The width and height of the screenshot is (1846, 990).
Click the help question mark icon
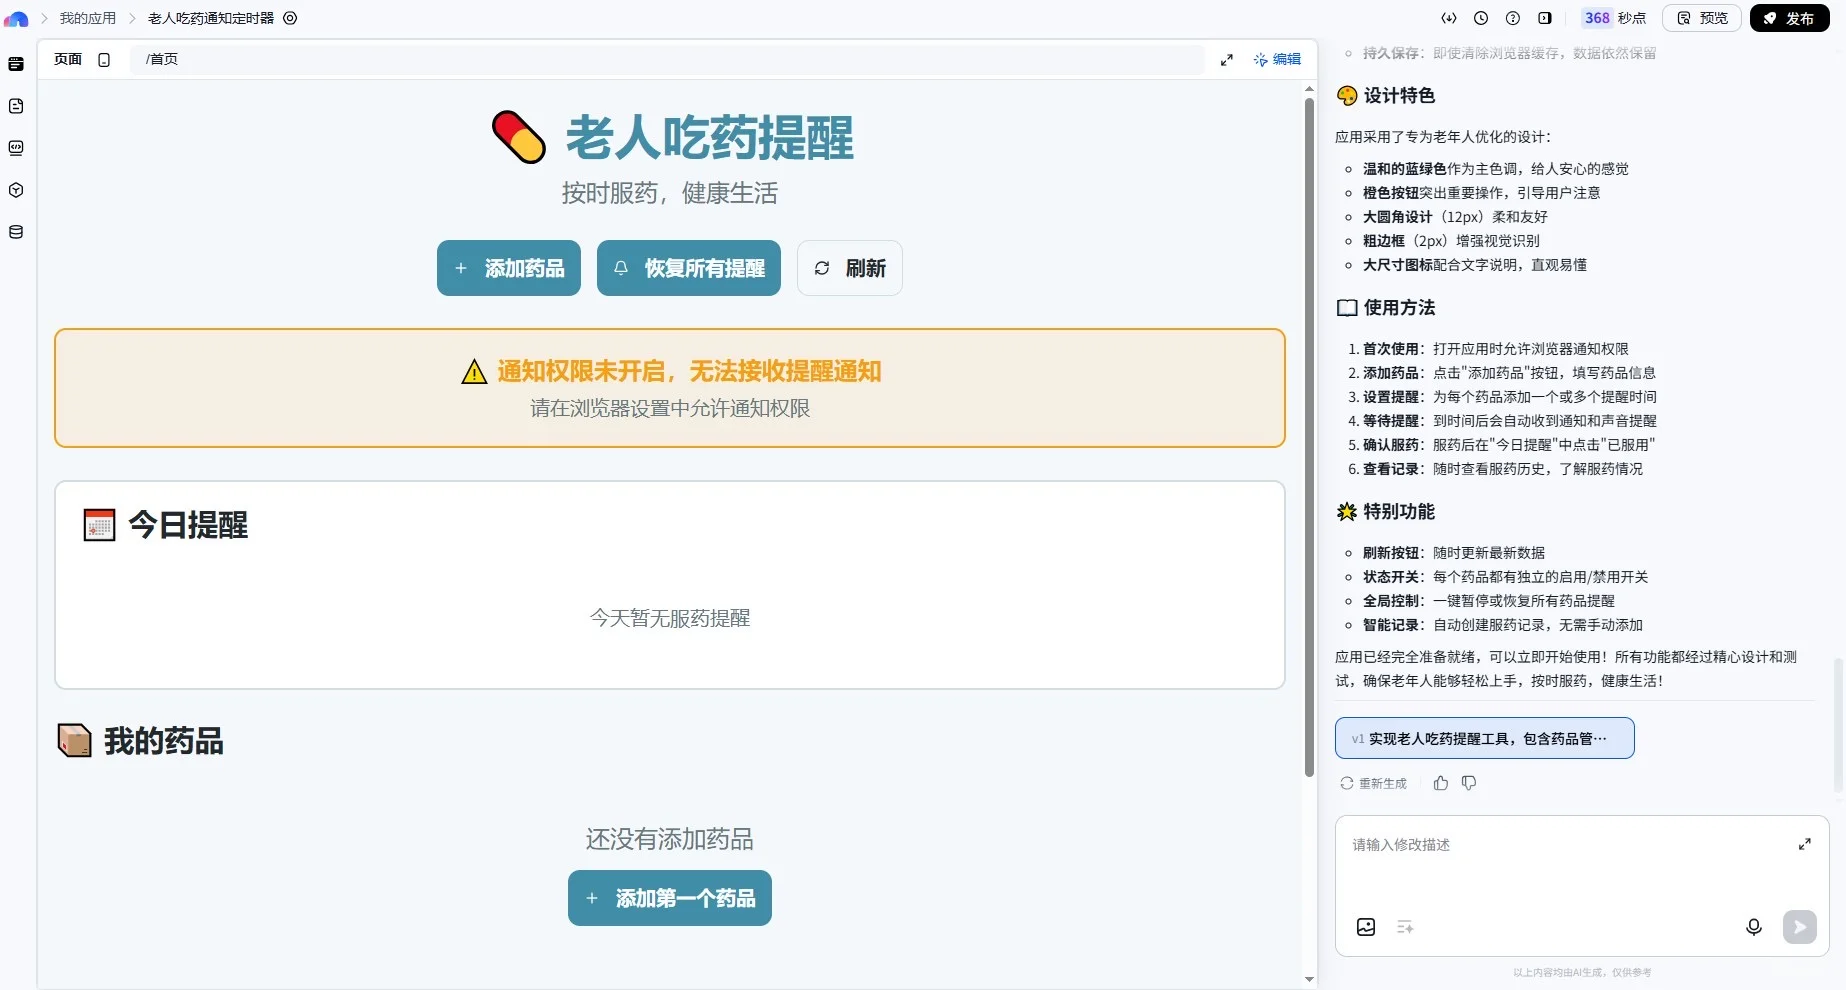coord(1513,18)
